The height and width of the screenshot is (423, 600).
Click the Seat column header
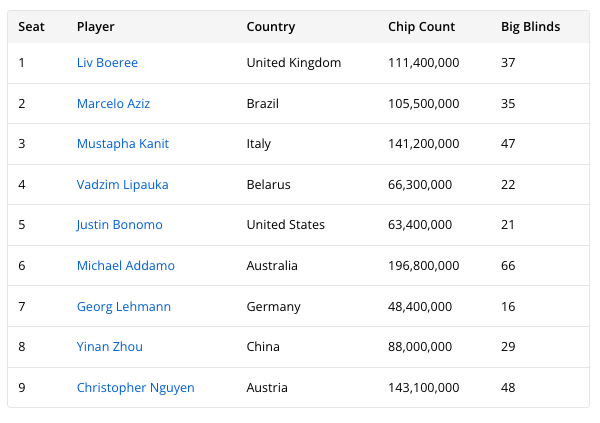pyautogui.click(x=31, y=27)
